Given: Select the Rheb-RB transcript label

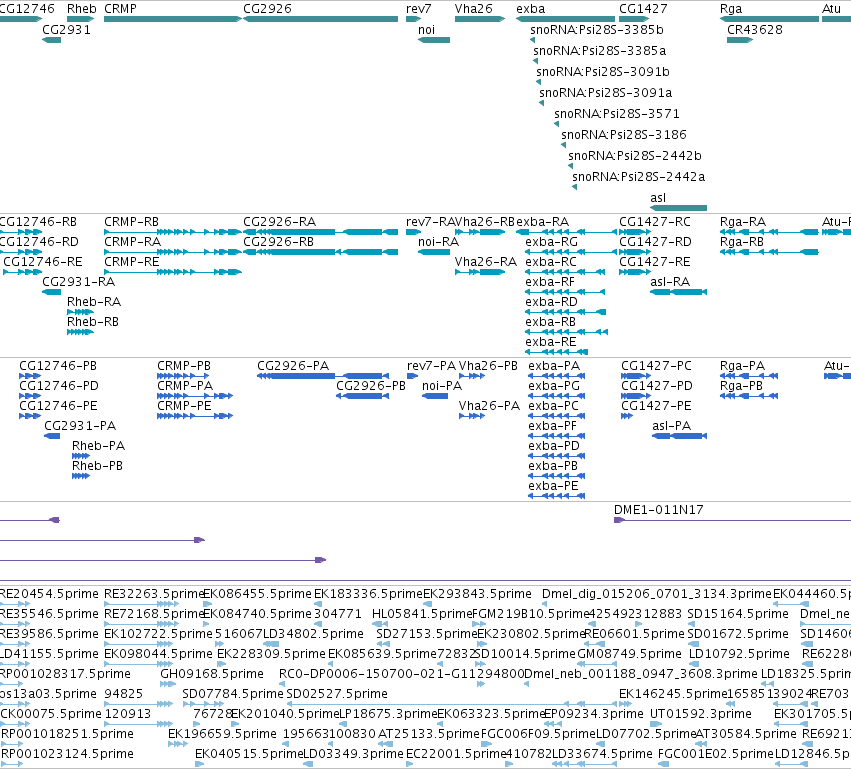Looking at the screenshot, I should (x=93, y=322).
